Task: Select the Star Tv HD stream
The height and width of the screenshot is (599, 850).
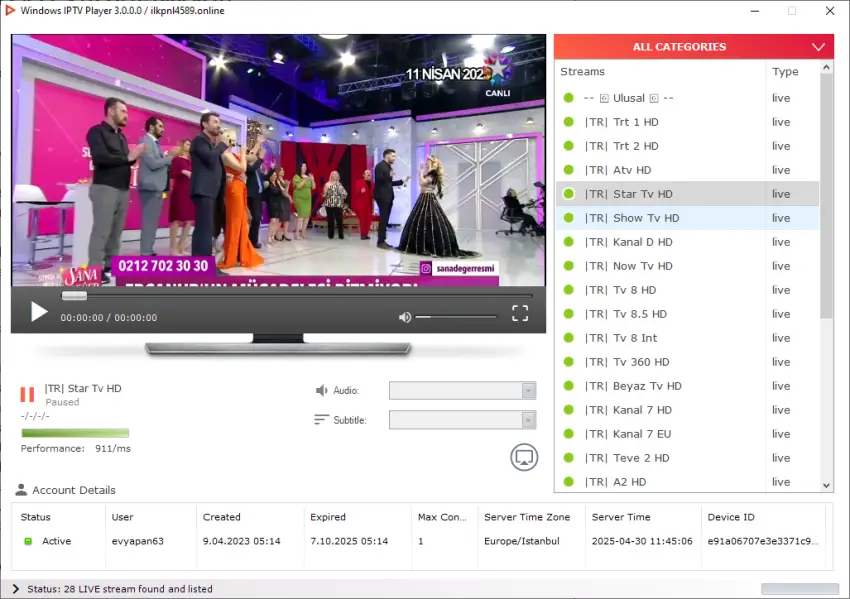Action: (687, 194)
